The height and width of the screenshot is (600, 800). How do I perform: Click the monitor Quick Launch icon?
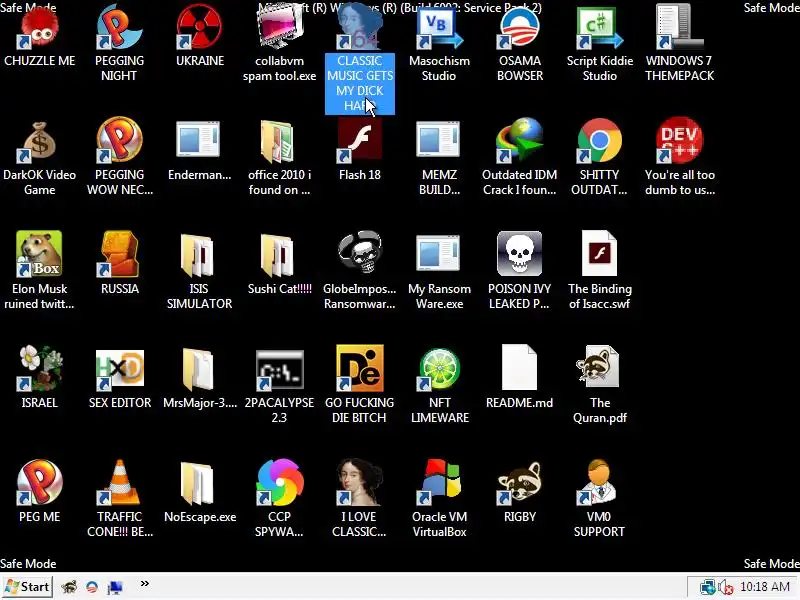click(x=115, y=588)
